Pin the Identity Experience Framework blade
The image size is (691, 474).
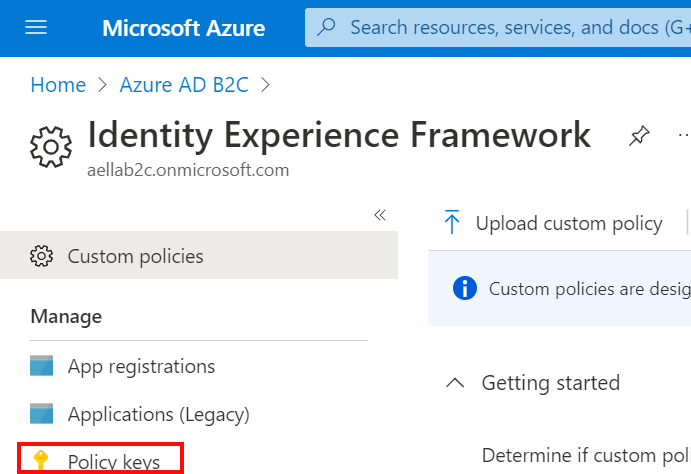(638, 138)
